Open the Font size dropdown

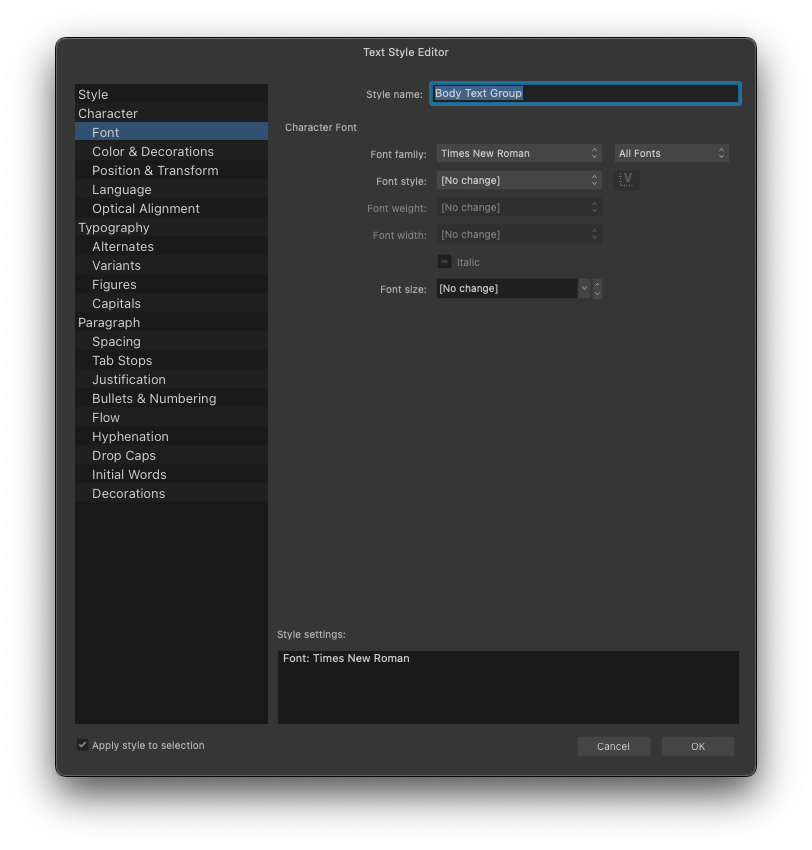[x=583, y=288]
